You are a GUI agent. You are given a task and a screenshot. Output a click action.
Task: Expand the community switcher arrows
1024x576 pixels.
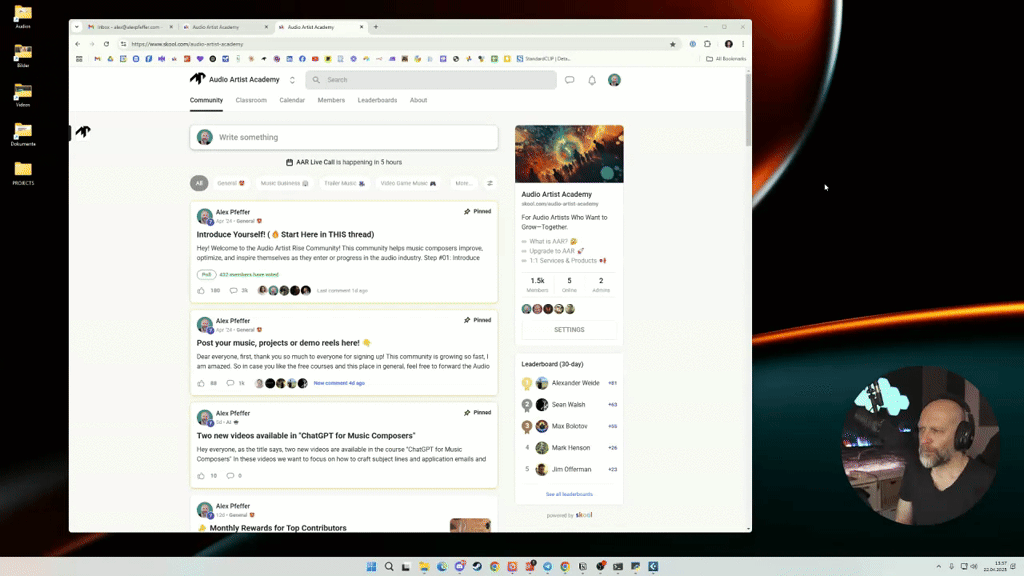click(292, 80)
